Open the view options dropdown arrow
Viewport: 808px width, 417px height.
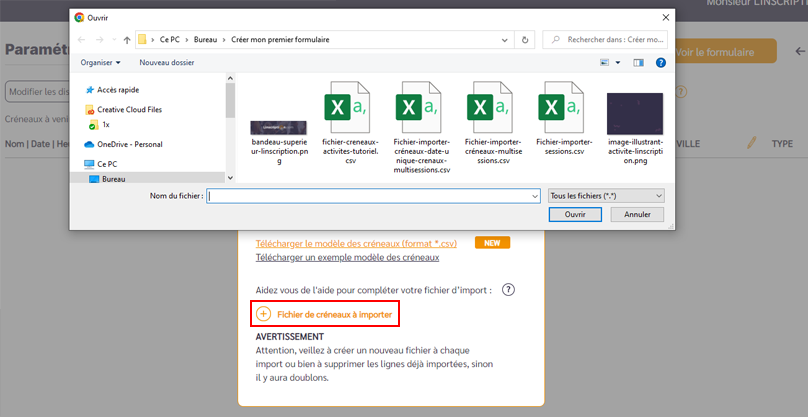point(617,62)
